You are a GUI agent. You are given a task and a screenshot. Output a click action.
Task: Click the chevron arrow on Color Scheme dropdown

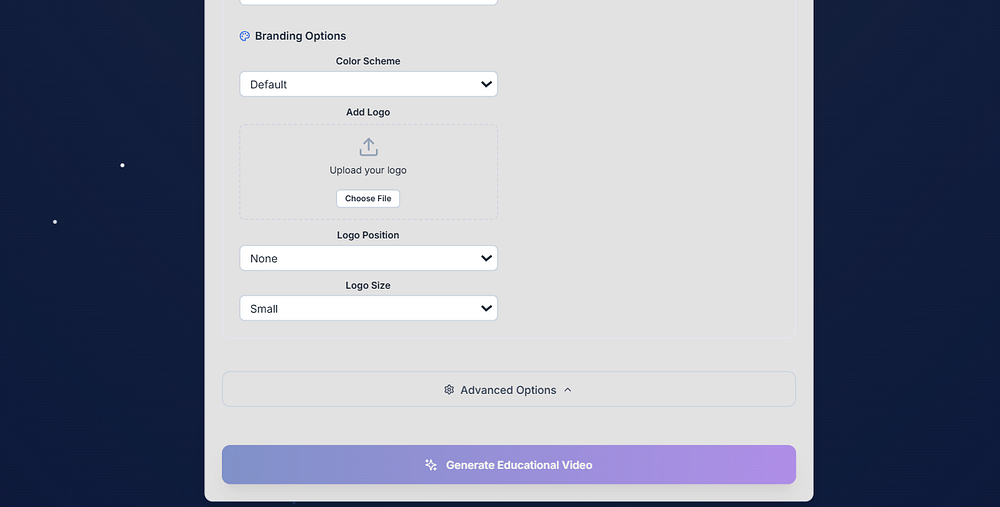coord(487,84)
